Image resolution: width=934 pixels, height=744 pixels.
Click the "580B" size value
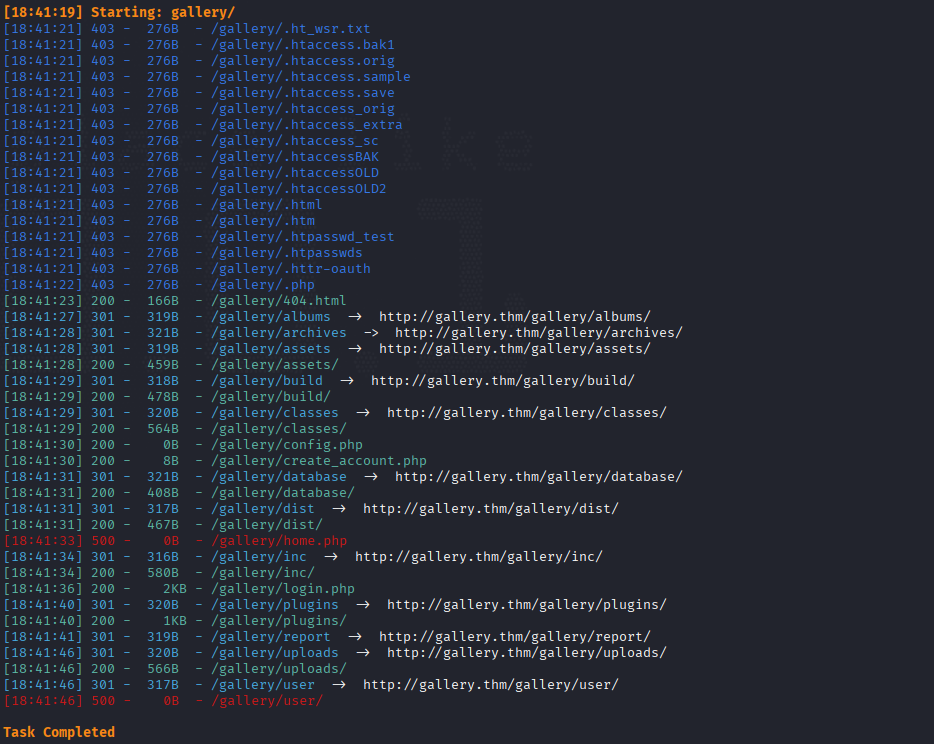[163, 573]
